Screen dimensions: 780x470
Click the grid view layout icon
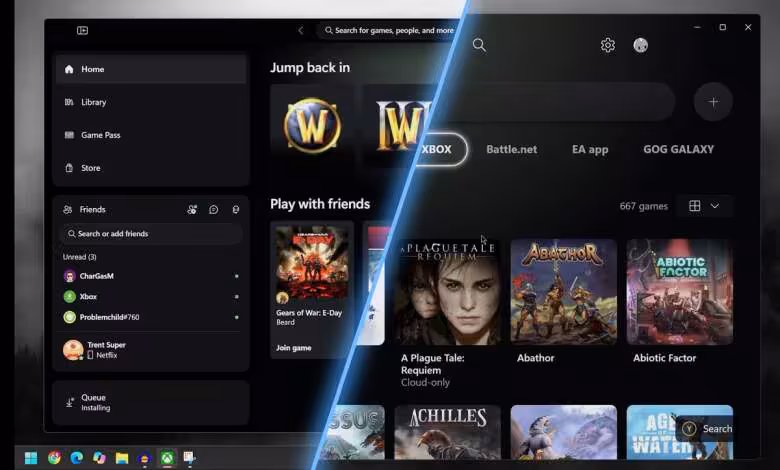pos(695,206)
